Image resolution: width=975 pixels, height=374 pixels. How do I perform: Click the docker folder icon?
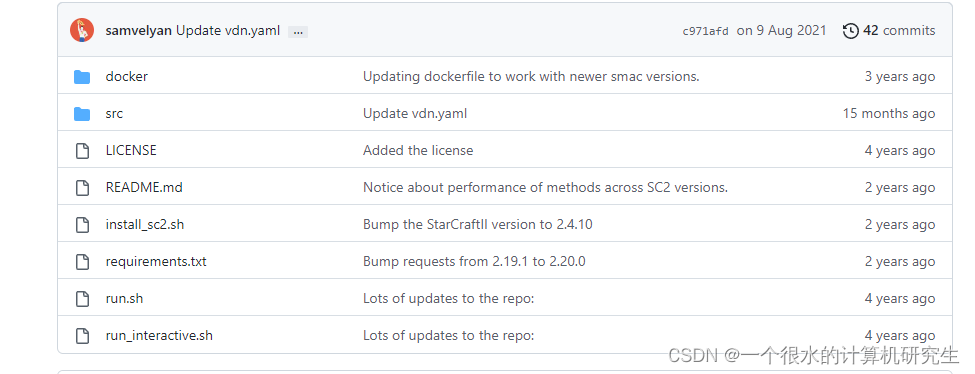click(82, 77)
